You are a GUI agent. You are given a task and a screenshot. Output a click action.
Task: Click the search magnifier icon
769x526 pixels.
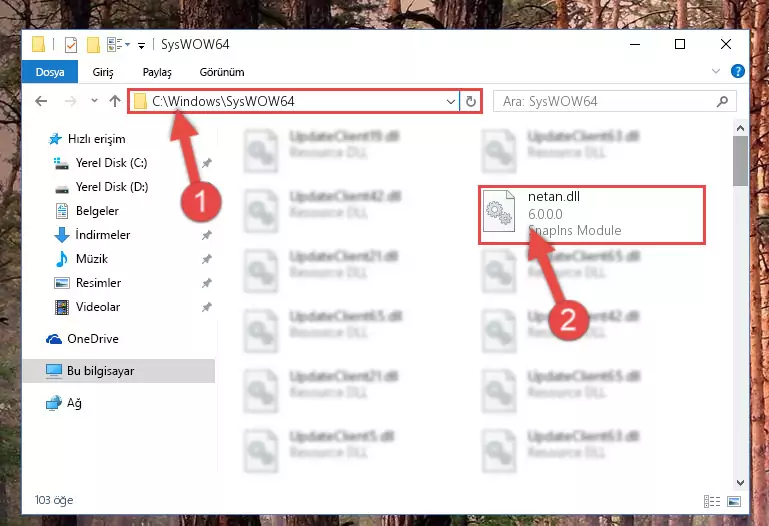(722, 101)
